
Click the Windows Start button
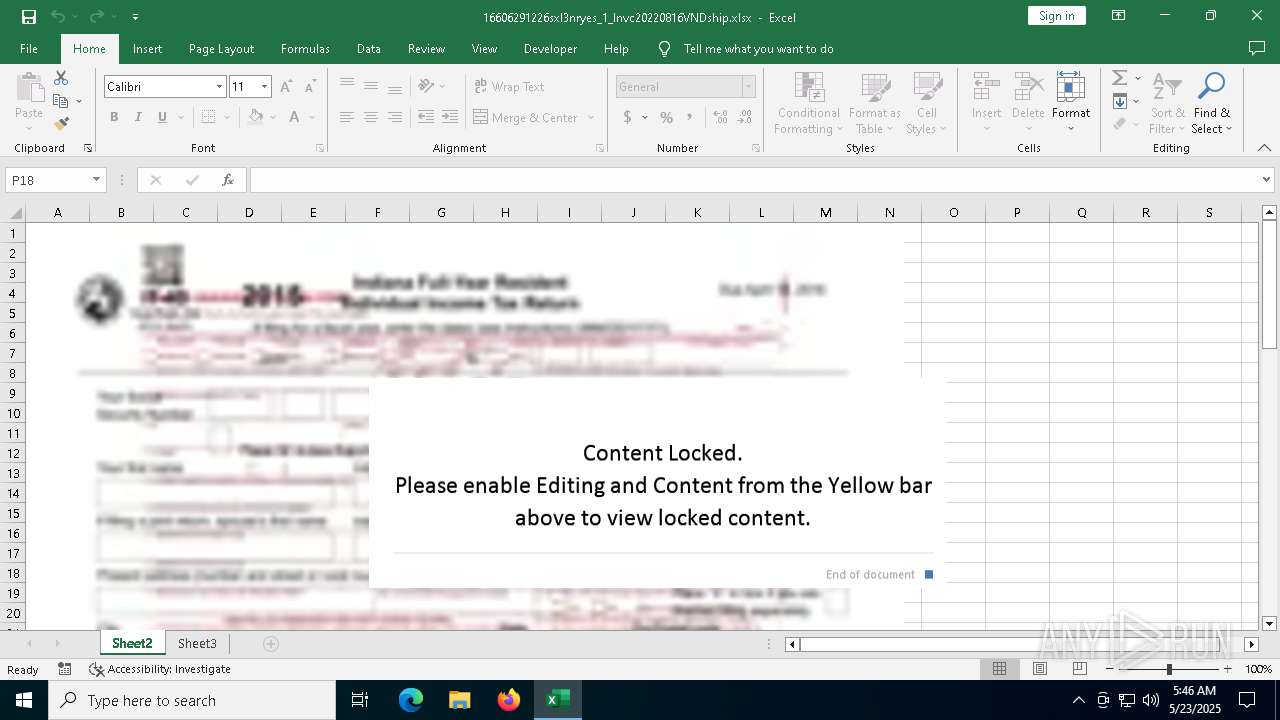coord(24,700)
